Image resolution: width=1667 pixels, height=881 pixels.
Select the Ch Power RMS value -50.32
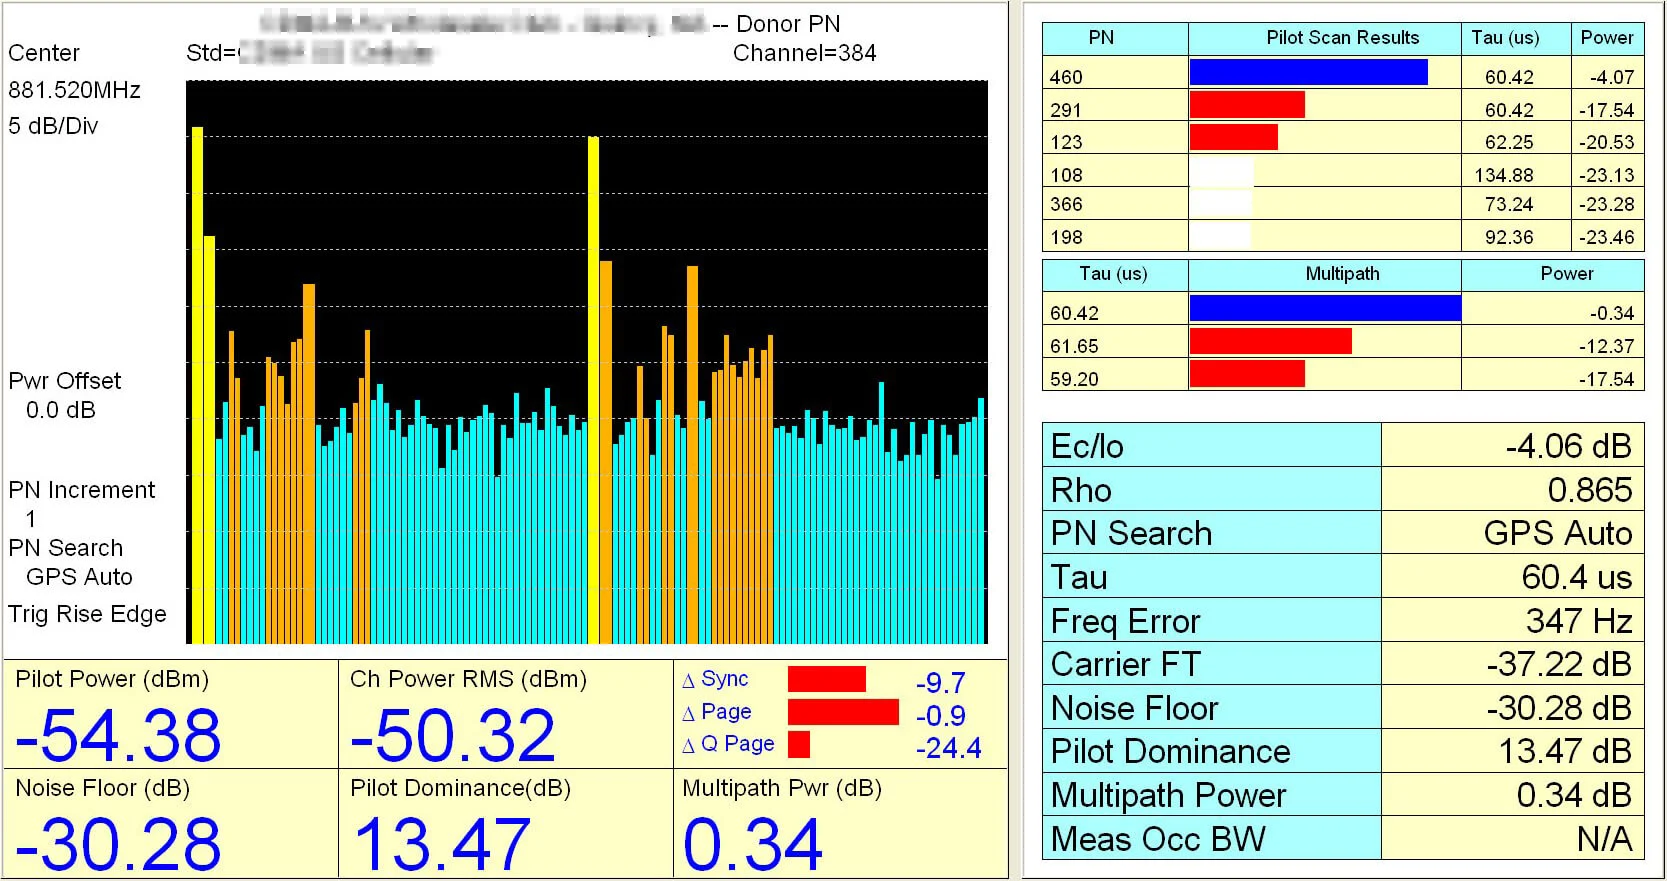click(452, 735)
